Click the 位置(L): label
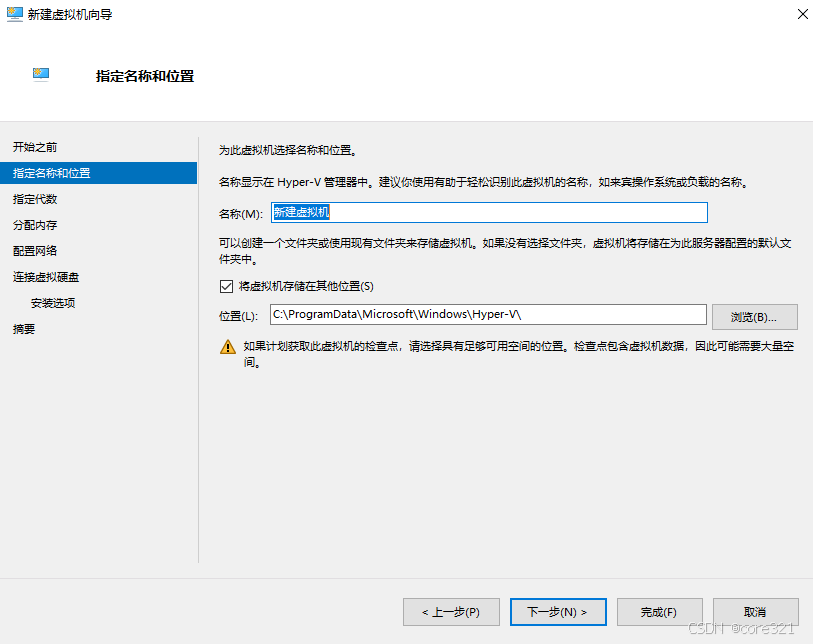Image resolution: width=813 pixels, height=644 pixels. (x=239, y=316)
